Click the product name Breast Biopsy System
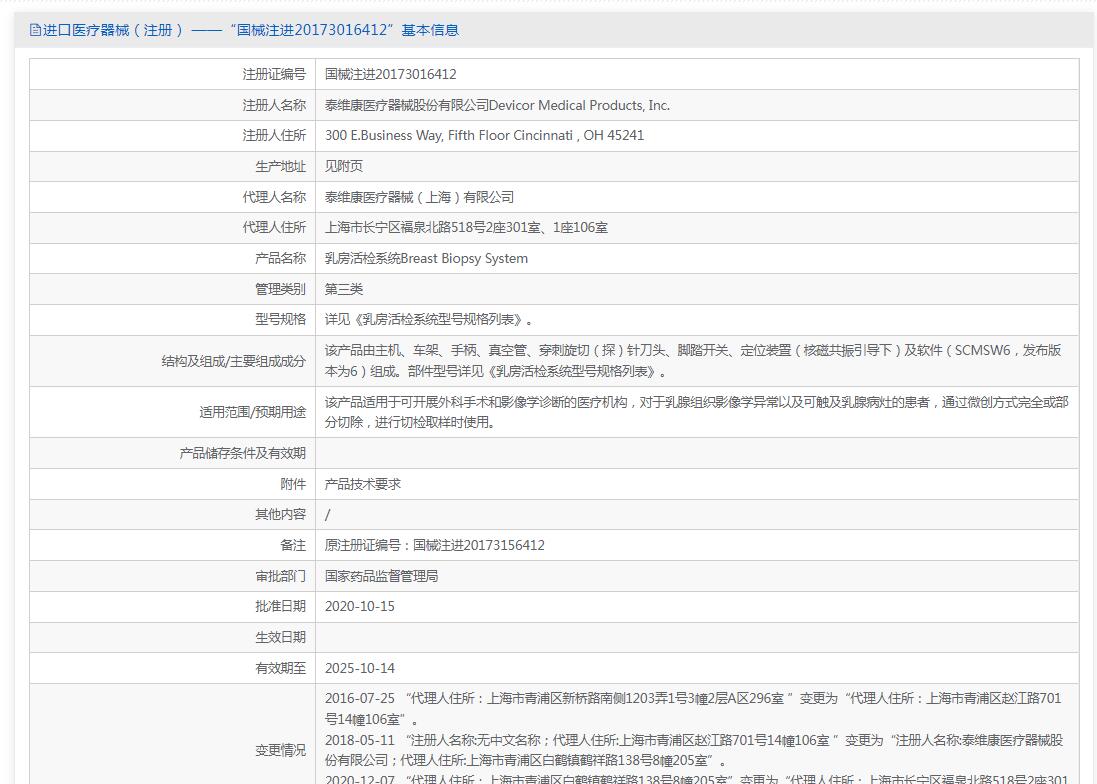 426,258
